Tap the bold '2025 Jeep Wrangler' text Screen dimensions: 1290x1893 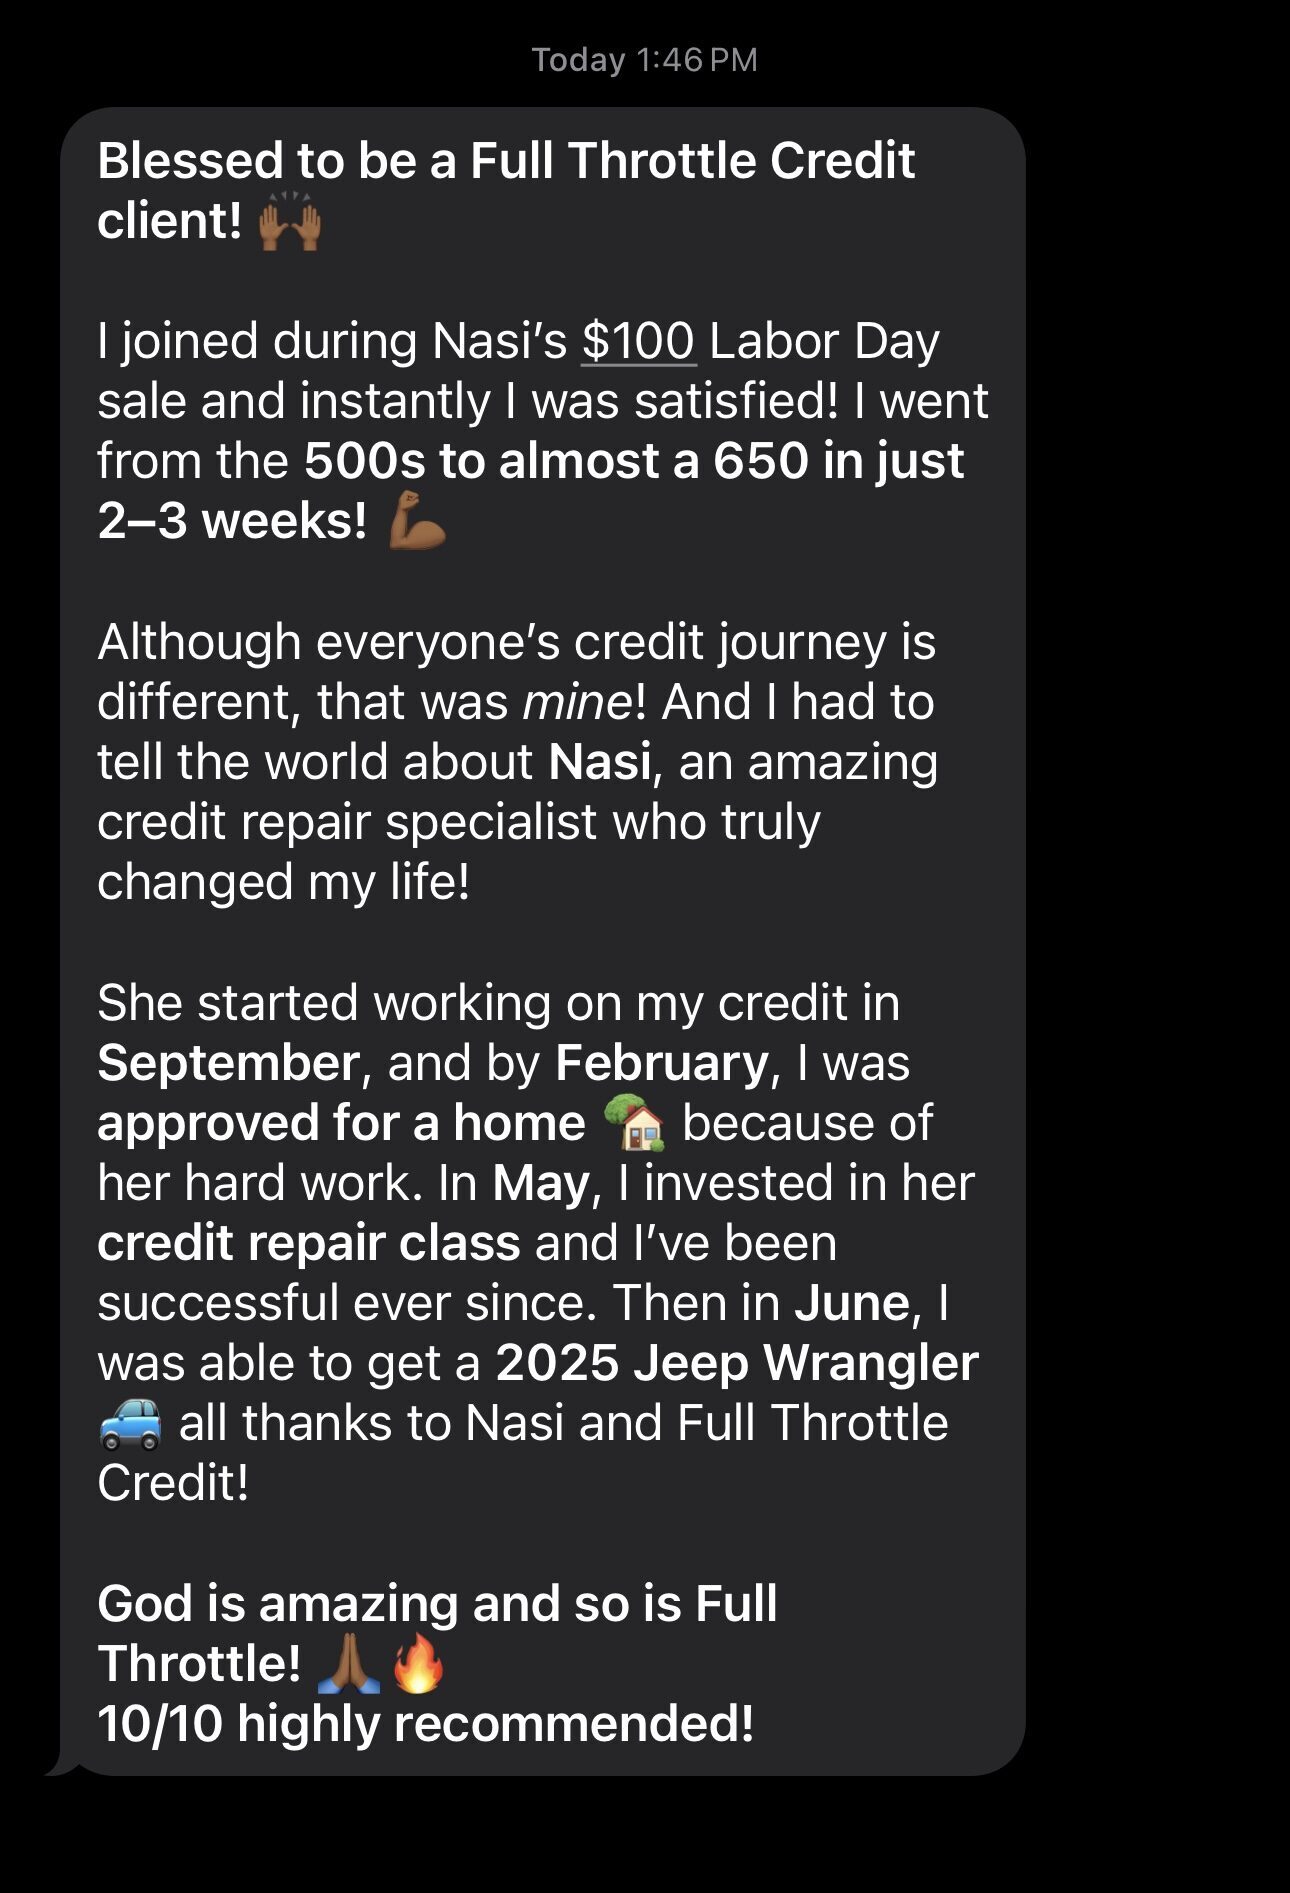pos(737,1363)
